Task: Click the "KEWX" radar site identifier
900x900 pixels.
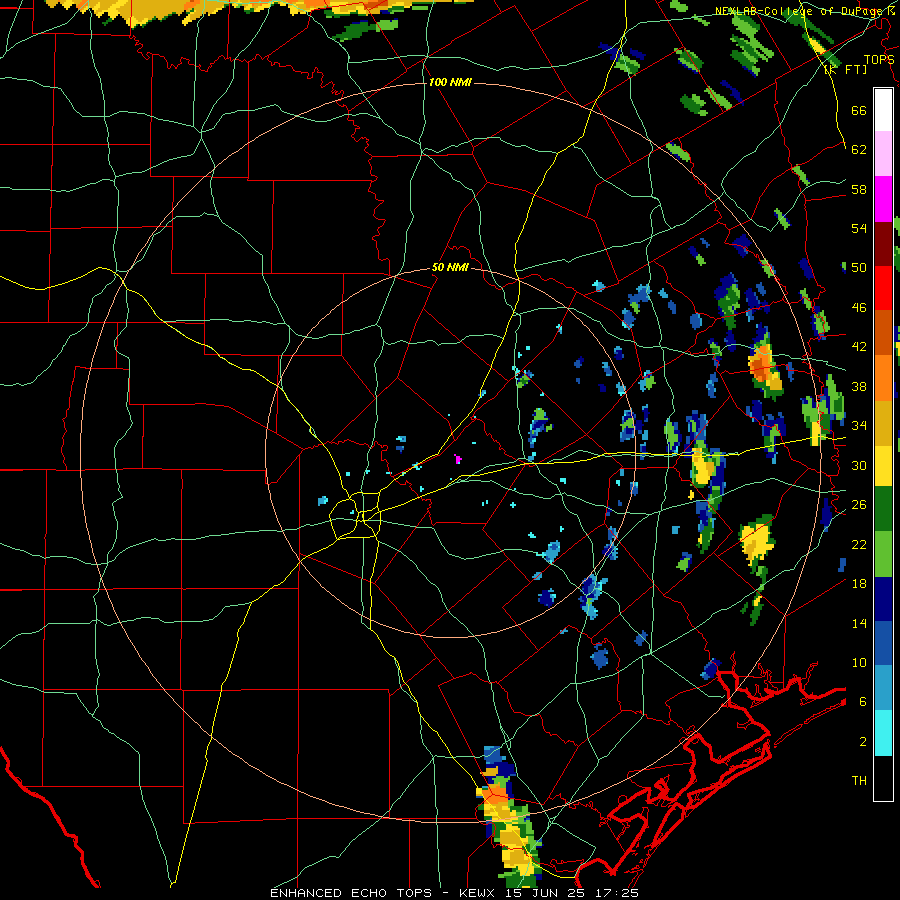Action: pyautogui.click(x=476, y=893)
